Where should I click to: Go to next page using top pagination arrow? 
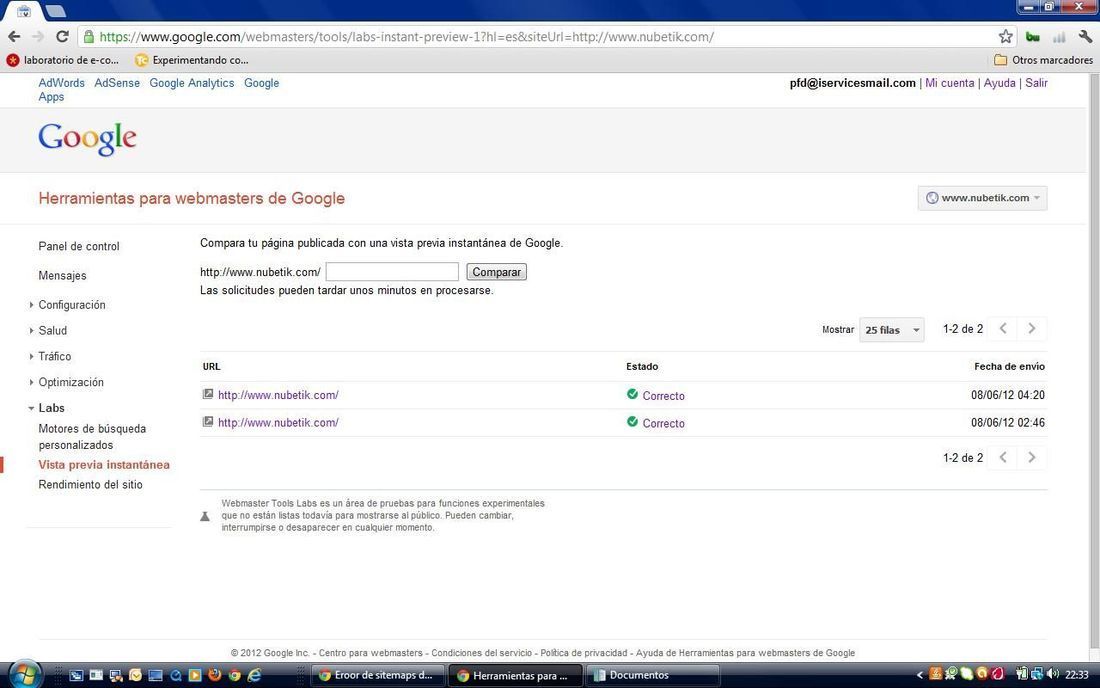tap(1031, 328)
